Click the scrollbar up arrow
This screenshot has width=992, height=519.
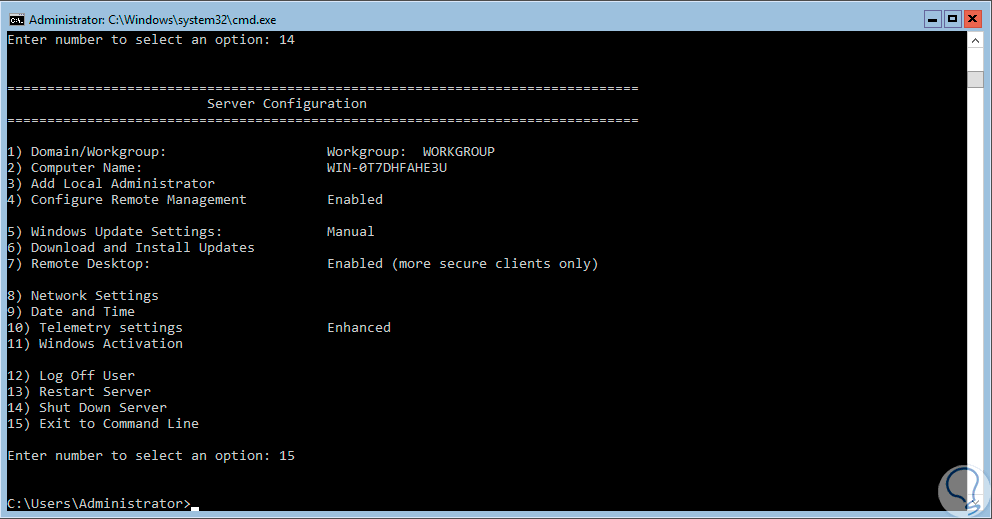click(975, 40)
